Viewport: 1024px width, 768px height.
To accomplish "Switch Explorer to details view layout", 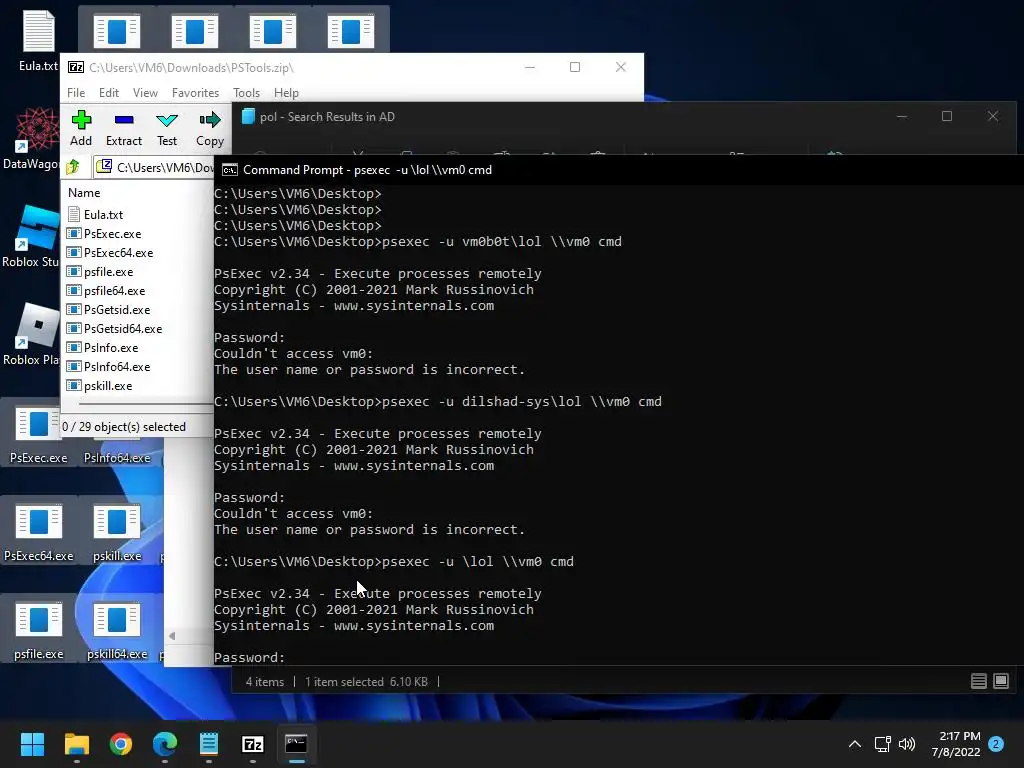I will 978,681.
